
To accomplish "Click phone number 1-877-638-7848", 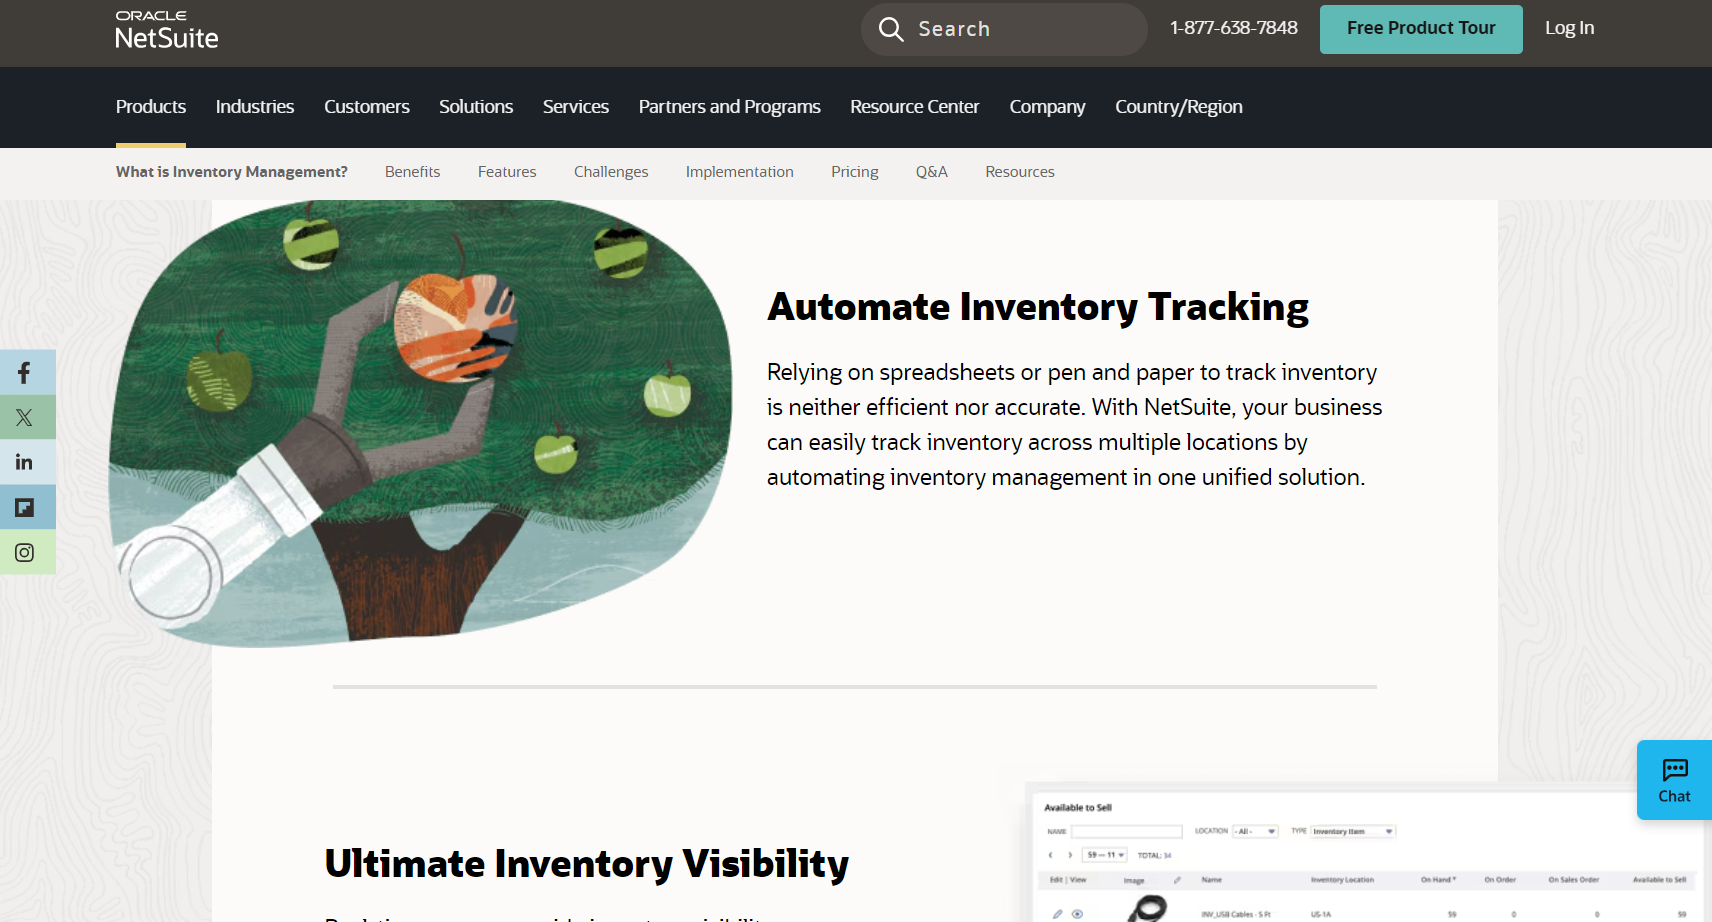I will pos(1234,28).
